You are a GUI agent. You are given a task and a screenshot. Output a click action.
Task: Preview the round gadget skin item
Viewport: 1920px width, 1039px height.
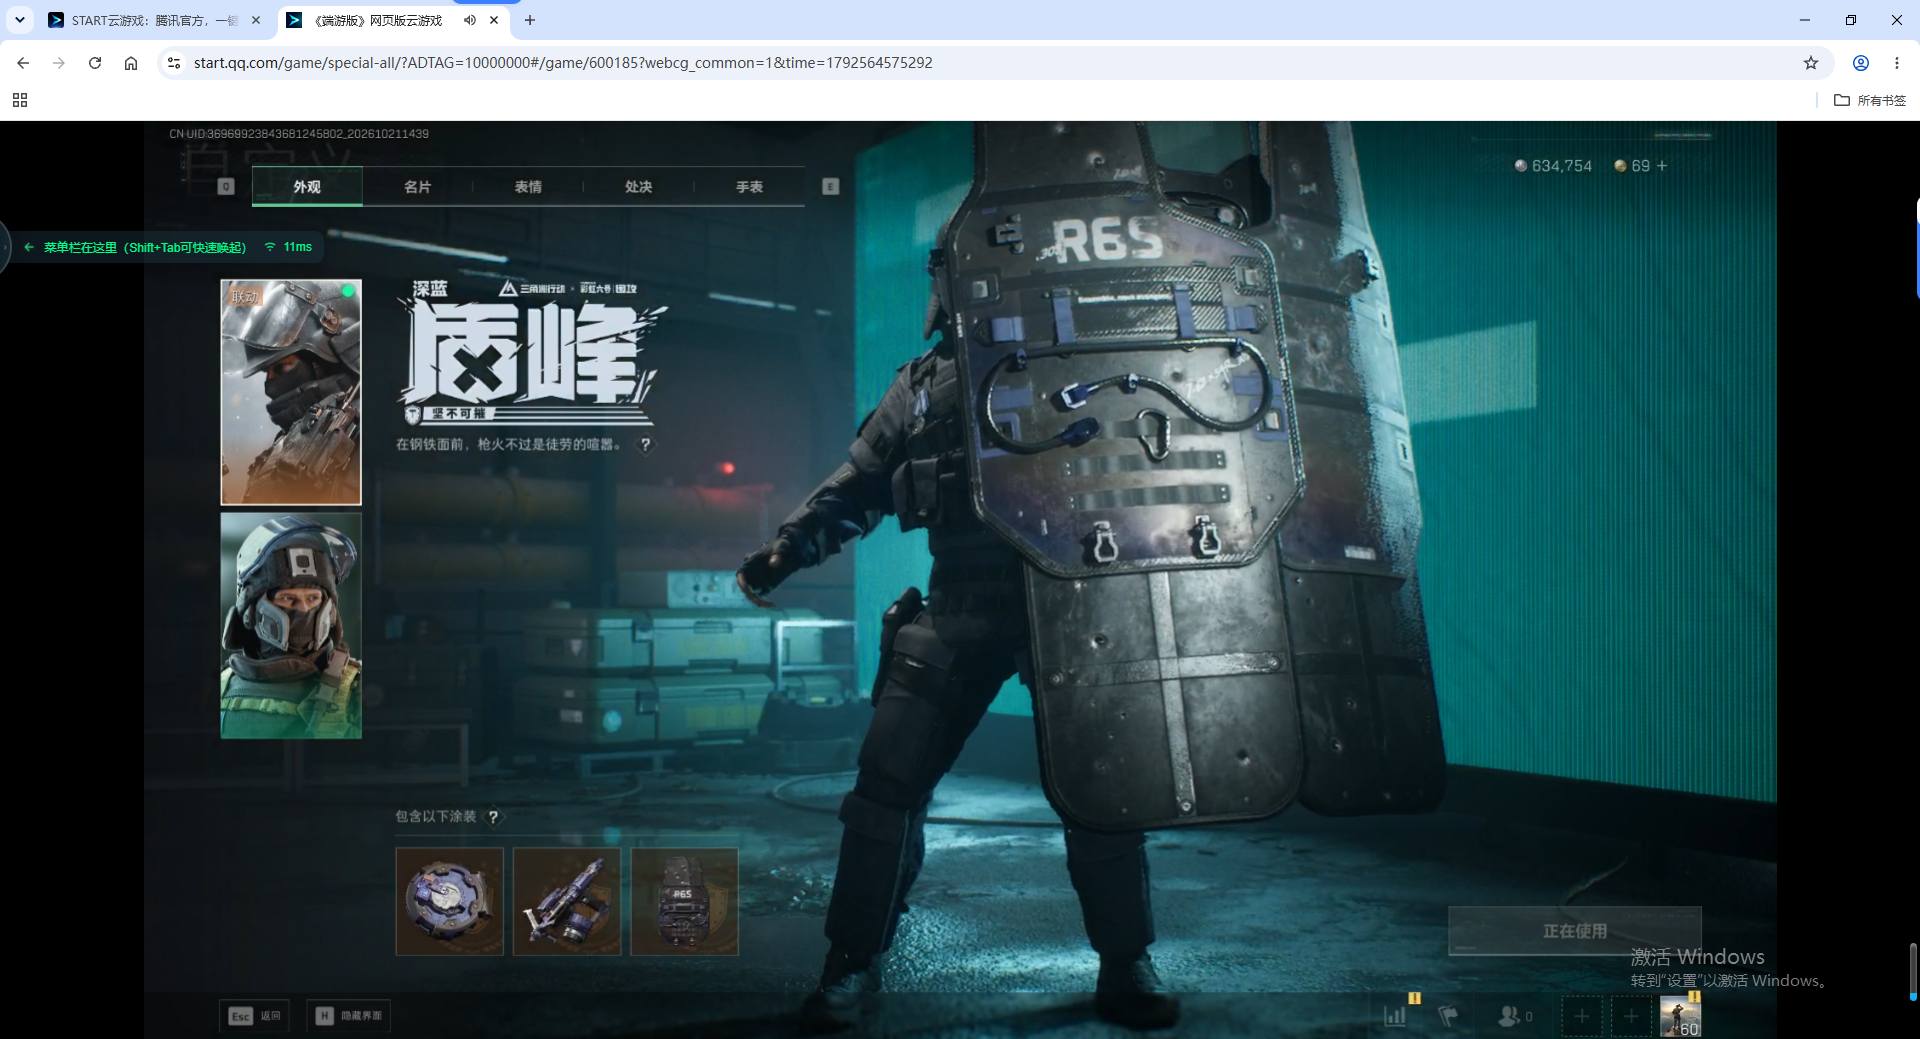click(449, 901)
